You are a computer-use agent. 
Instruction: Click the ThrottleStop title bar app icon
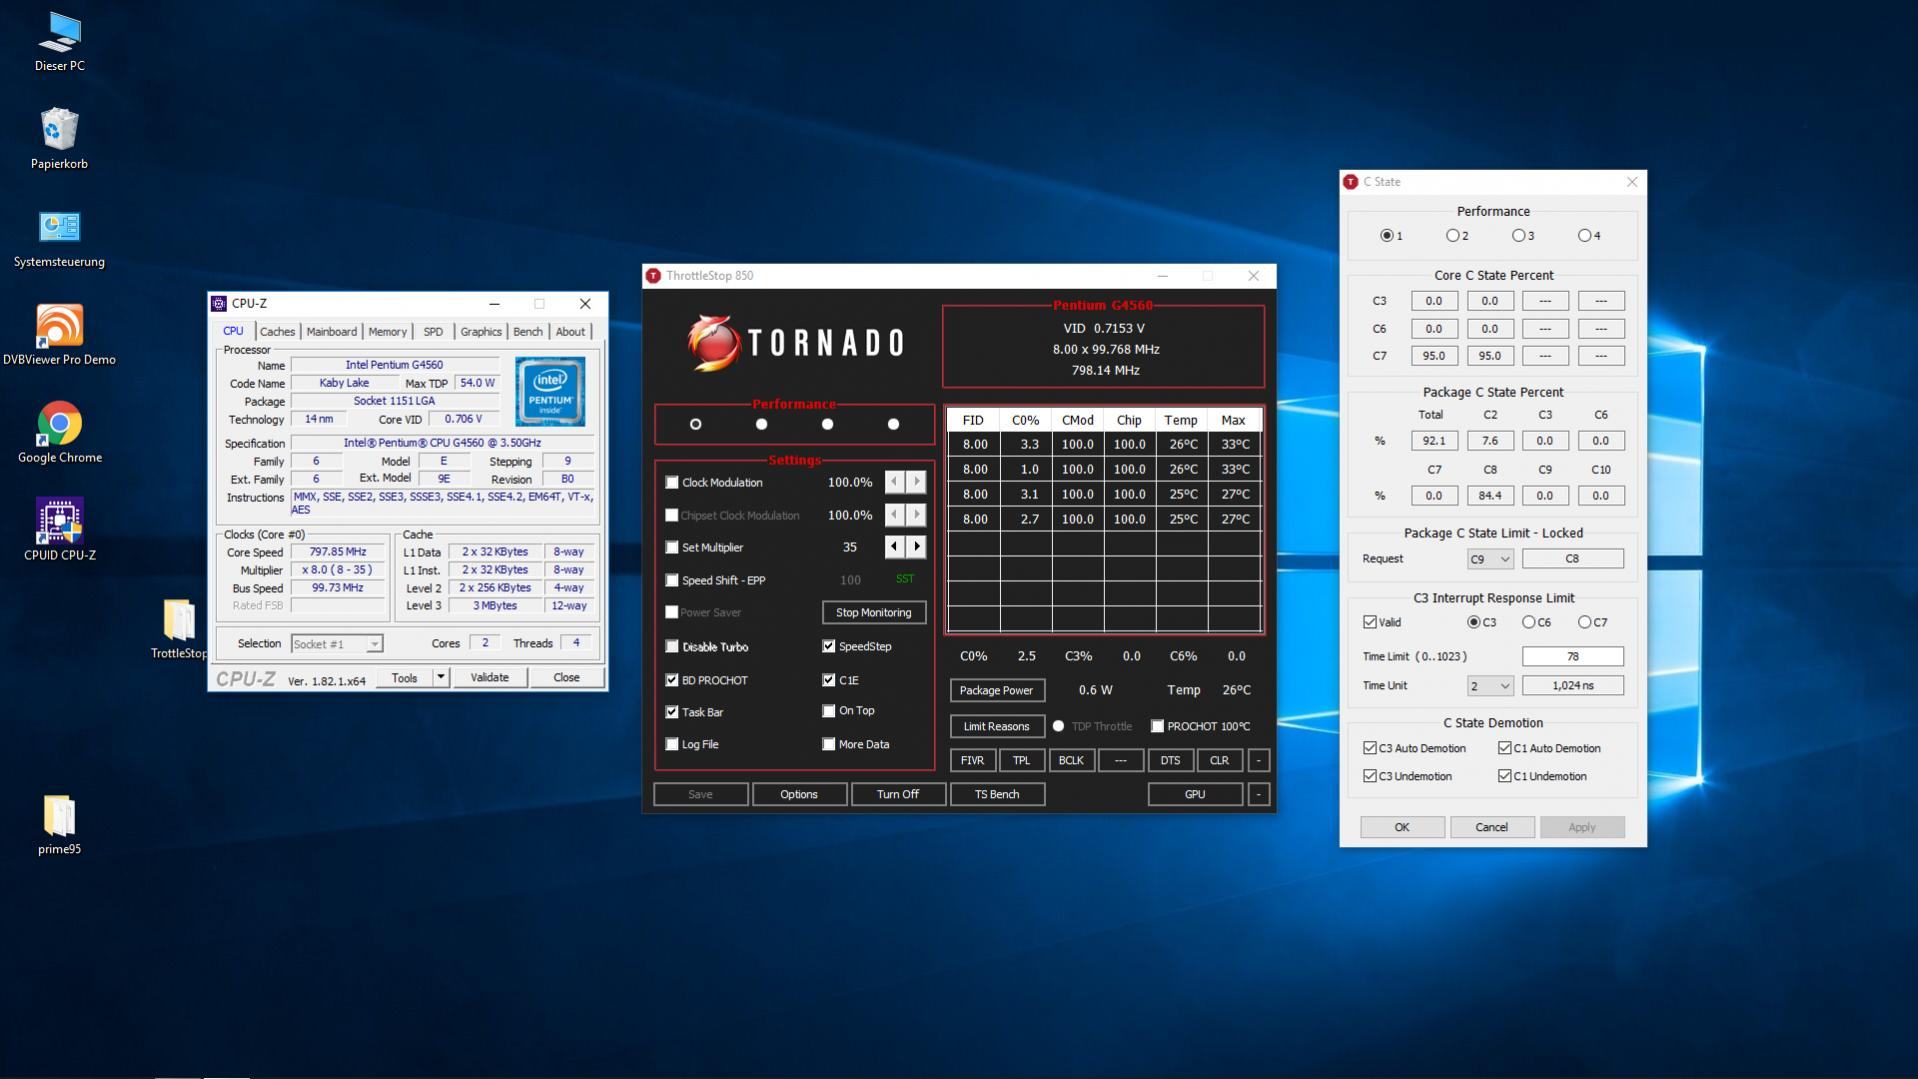click(653, 276)
